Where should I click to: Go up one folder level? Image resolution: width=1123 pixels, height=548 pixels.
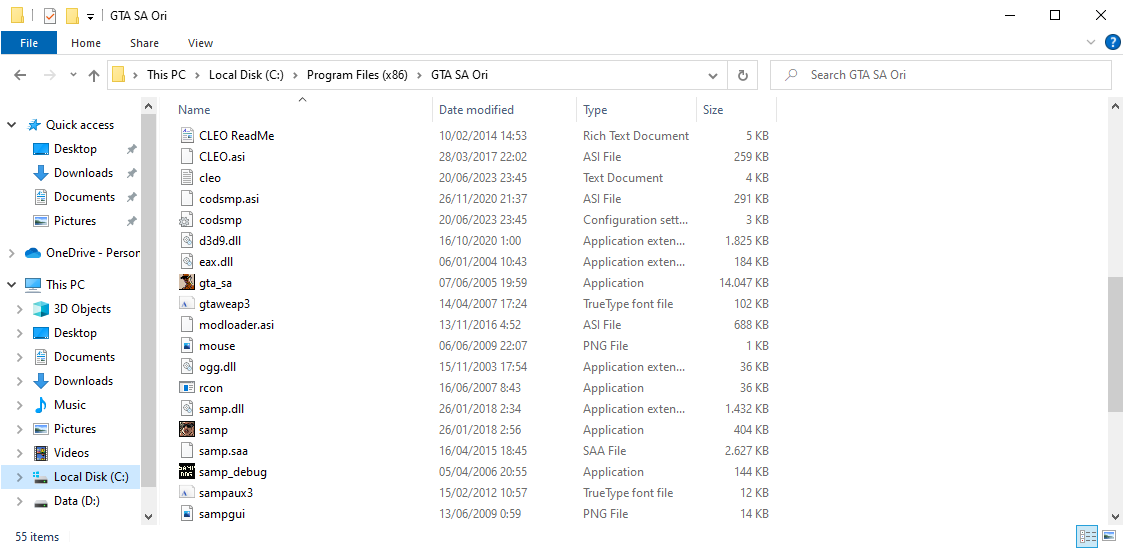tap(93, 74)
